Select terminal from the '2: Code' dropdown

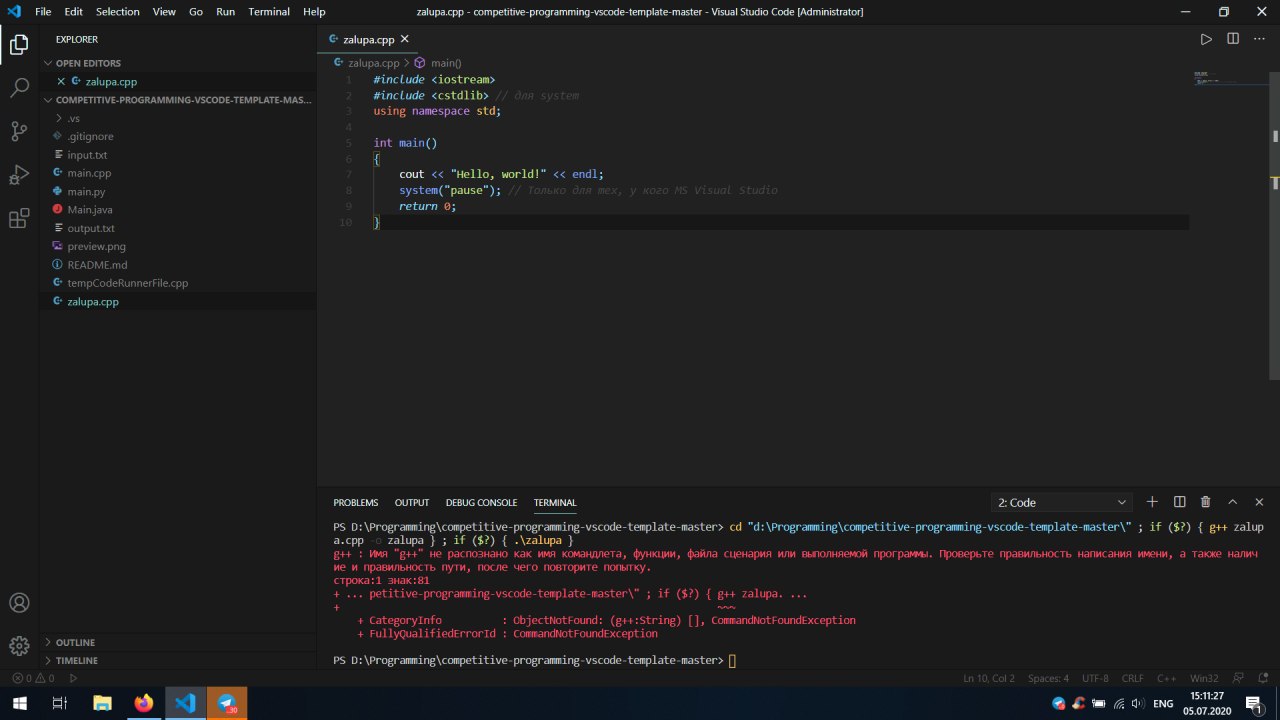pyautogui.click(x=1062, y=502)
